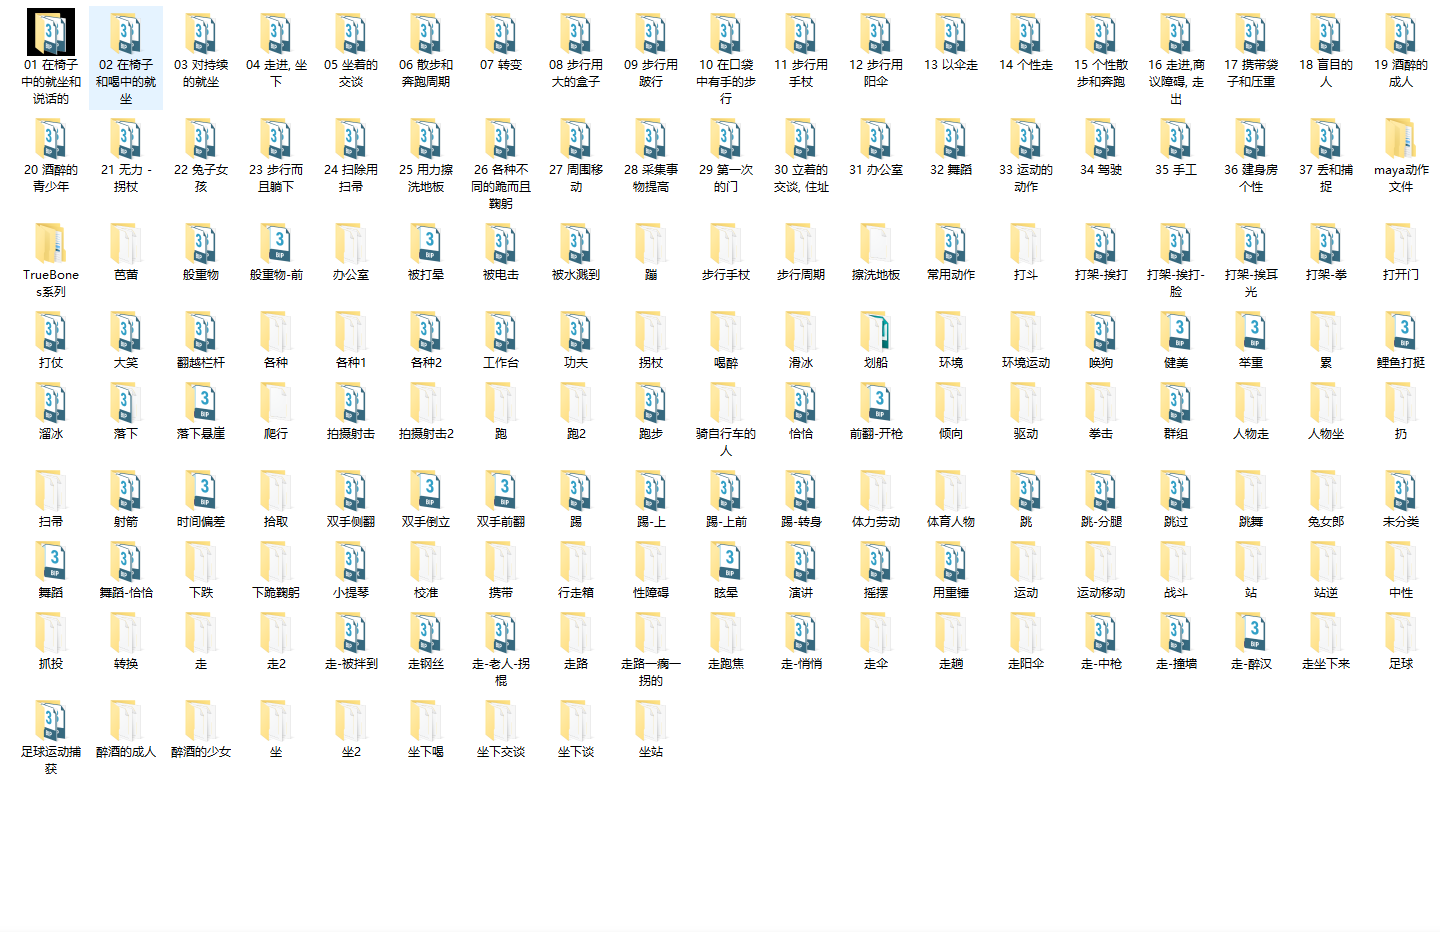
Task: Click the 划船 folder icon
Action: [876, 331]
